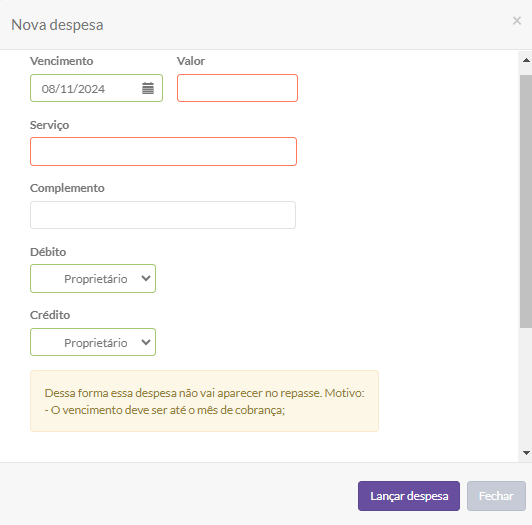Click the Valor field label
The height and width of the screenshot is (525, 532).
191,61
